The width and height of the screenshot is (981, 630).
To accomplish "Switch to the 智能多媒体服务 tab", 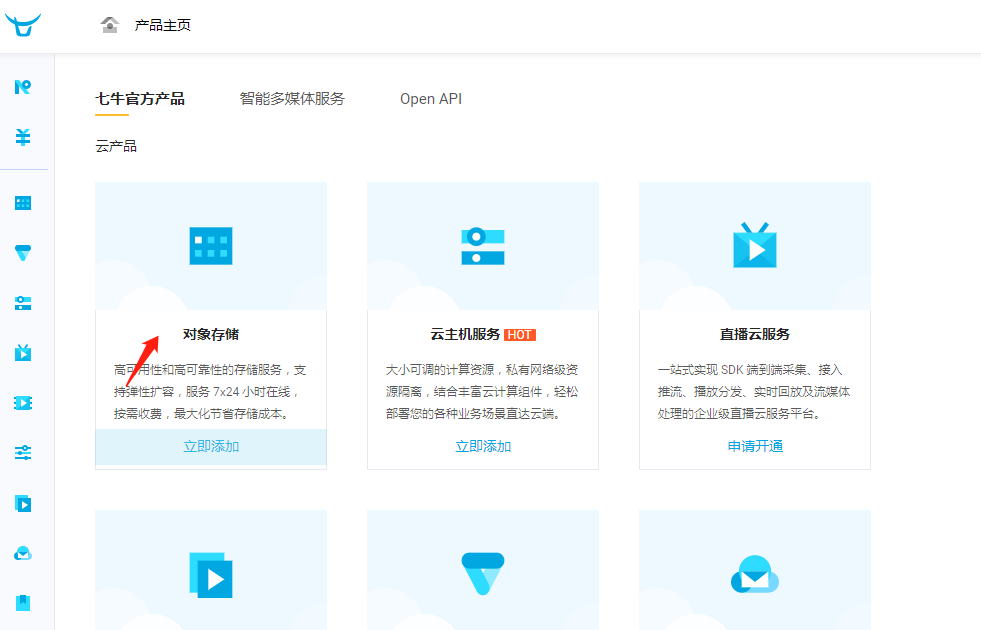I will (x=292, y=99).
